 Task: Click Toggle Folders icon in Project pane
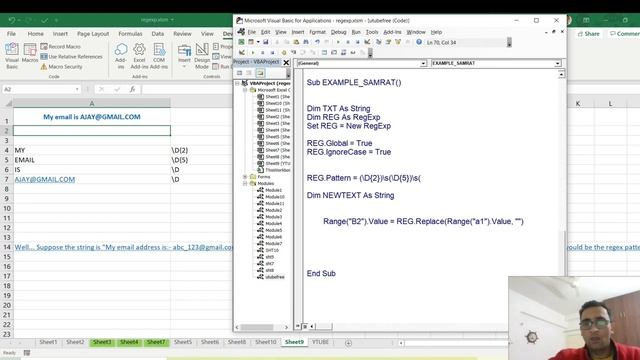[260, 73]
